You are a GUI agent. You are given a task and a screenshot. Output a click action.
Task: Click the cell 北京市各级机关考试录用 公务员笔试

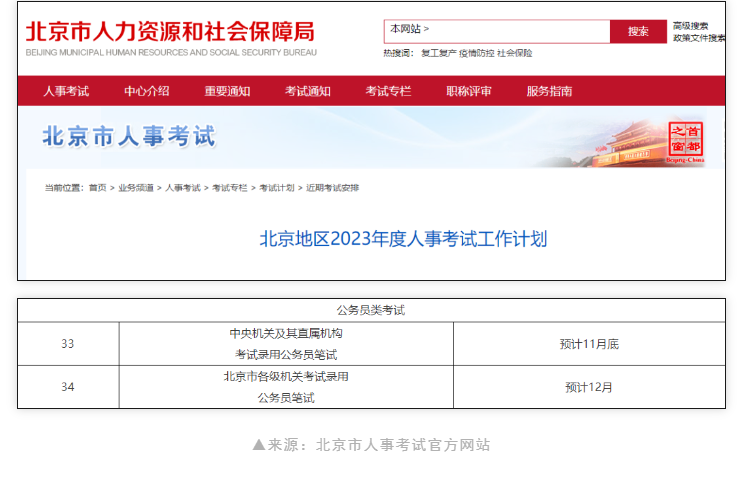click(286, 387)
